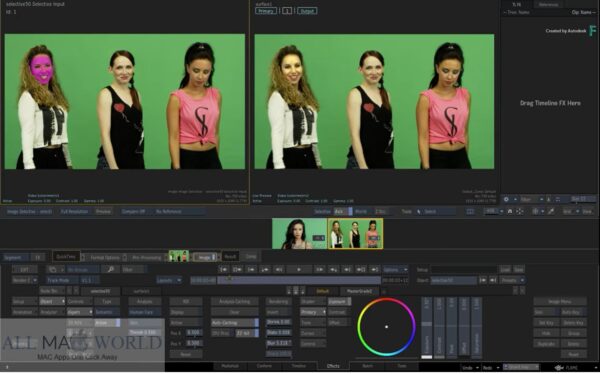Open the Object dropdown in Setup row
The image size is (600, 374).
pyautogui.click(x=52, y=302)
